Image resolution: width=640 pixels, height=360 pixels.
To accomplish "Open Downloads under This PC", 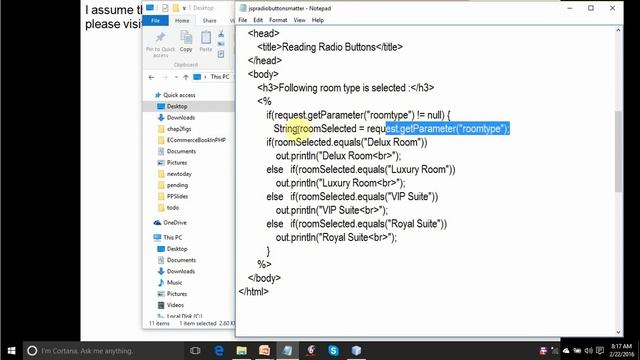I will (x=180, y=271).
